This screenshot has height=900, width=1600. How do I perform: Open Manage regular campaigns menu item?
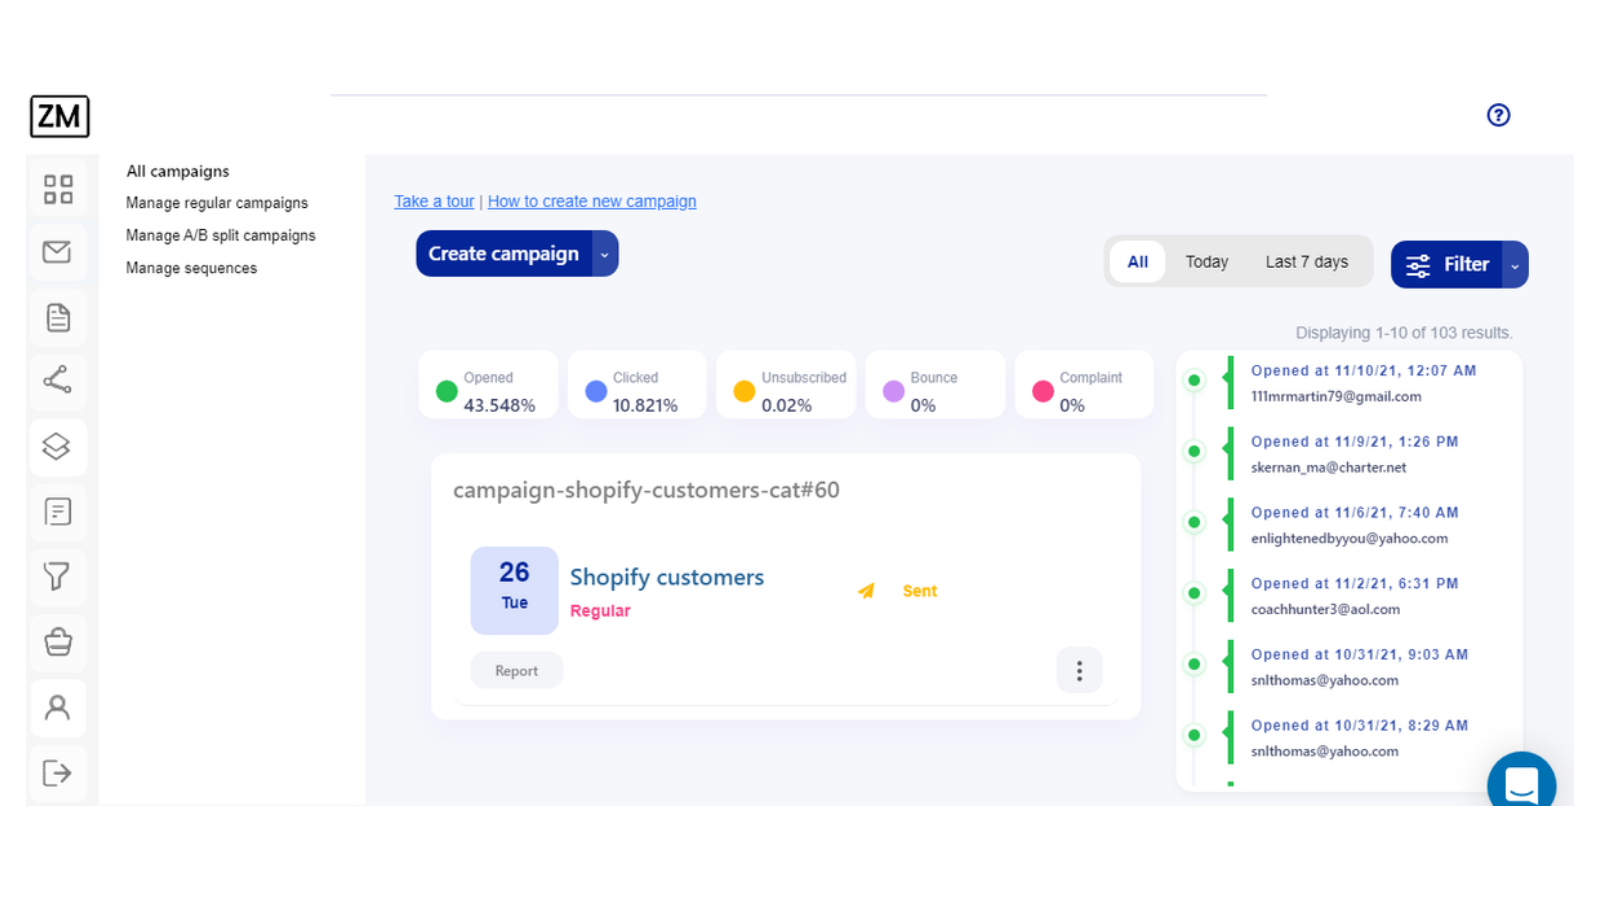[x=217, y=203]
